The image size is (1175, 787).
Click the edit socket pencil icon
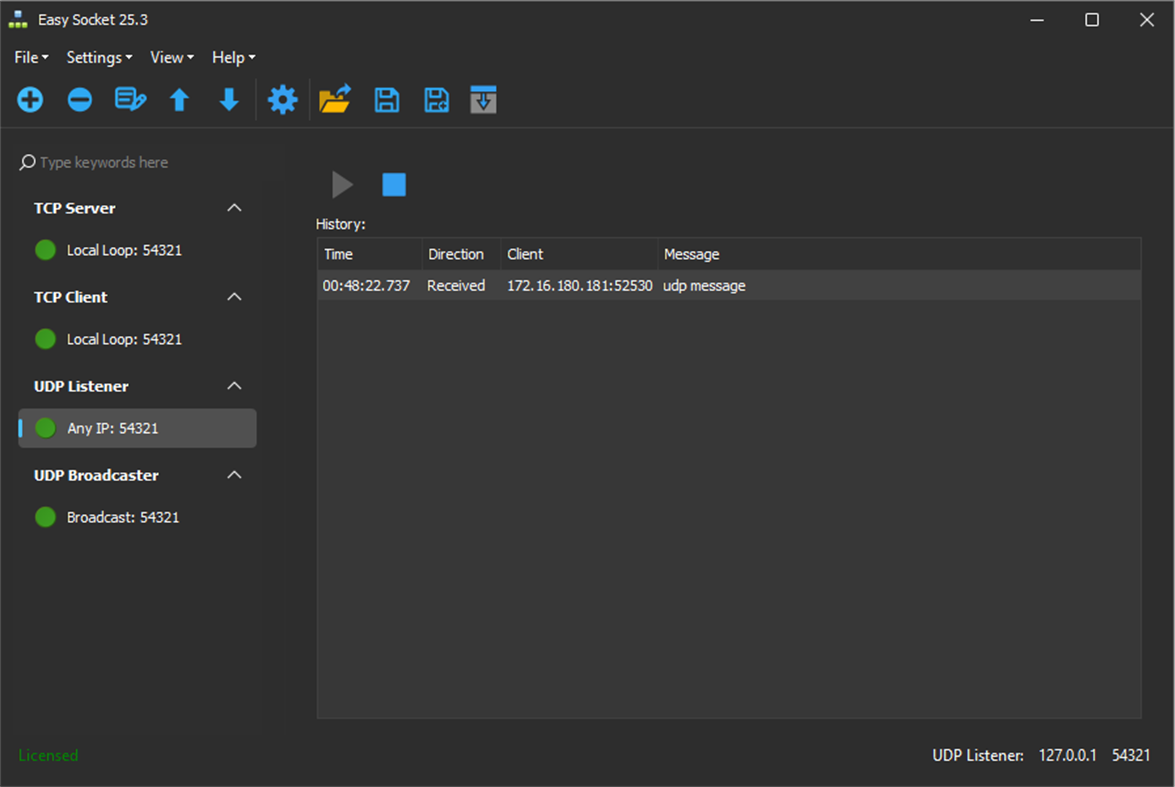point(130,99)
